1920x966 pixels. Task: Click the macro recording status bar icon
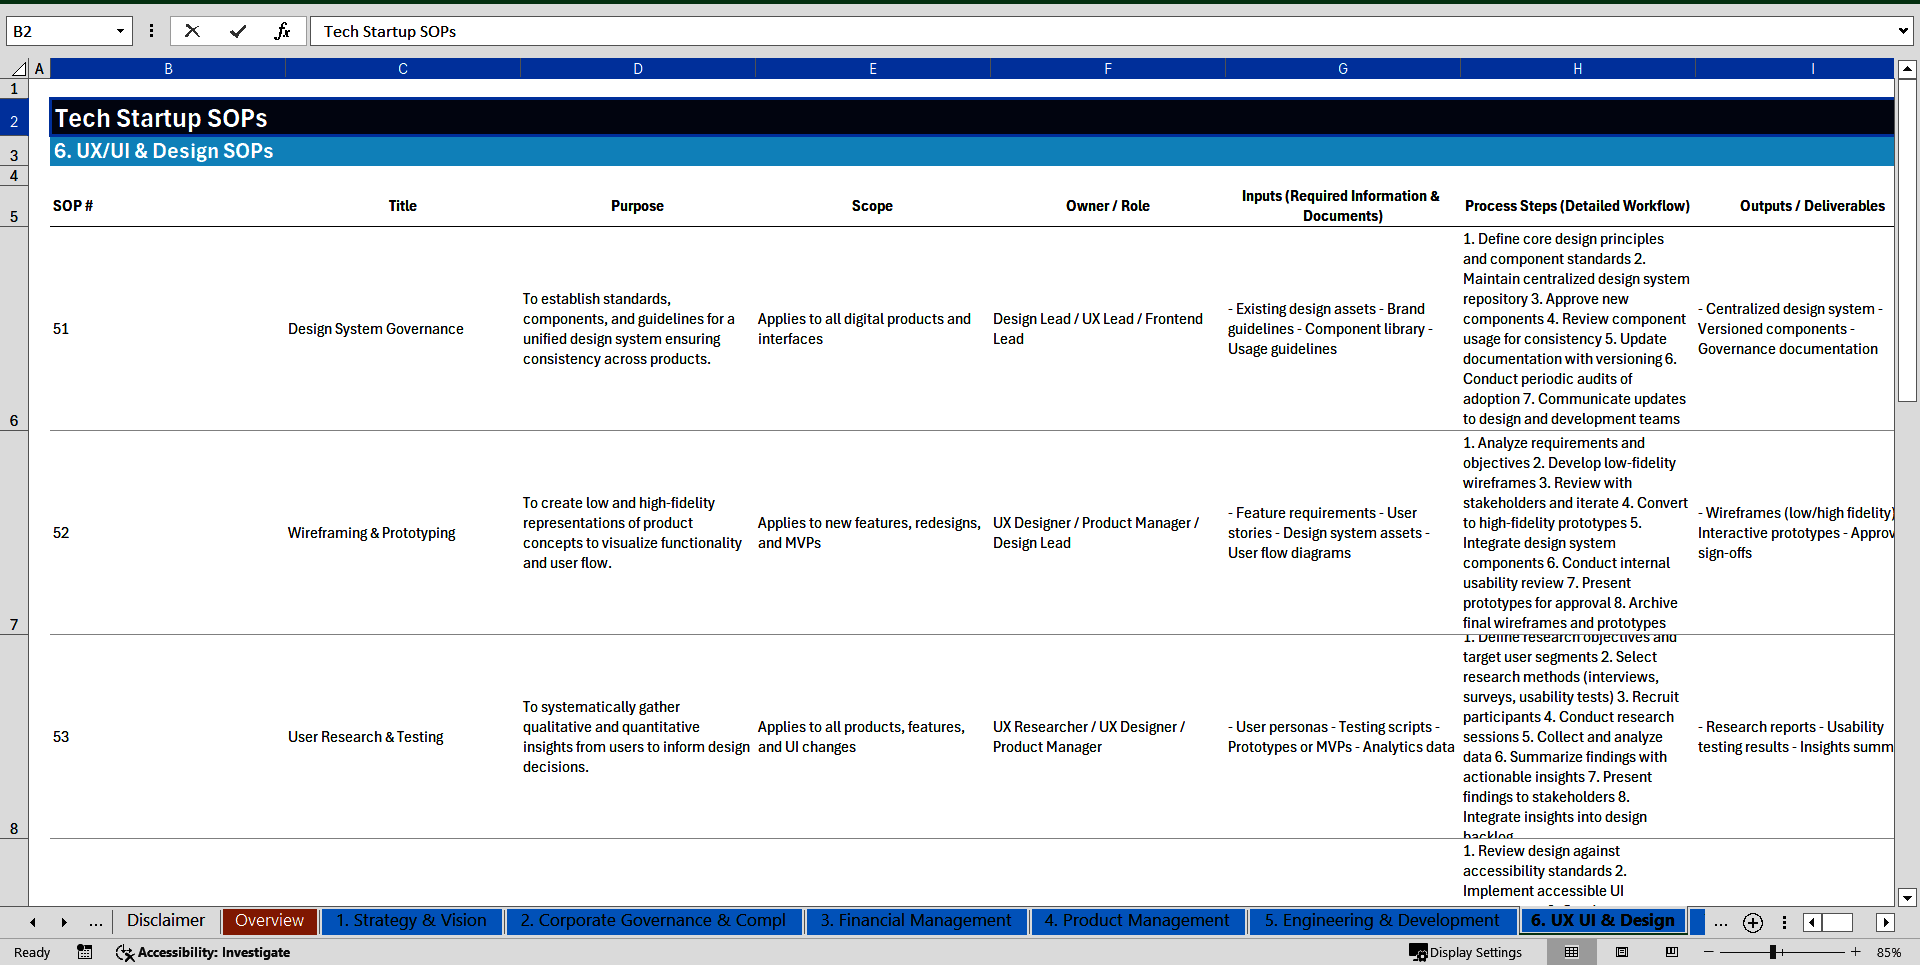click(x=85, y=952)
